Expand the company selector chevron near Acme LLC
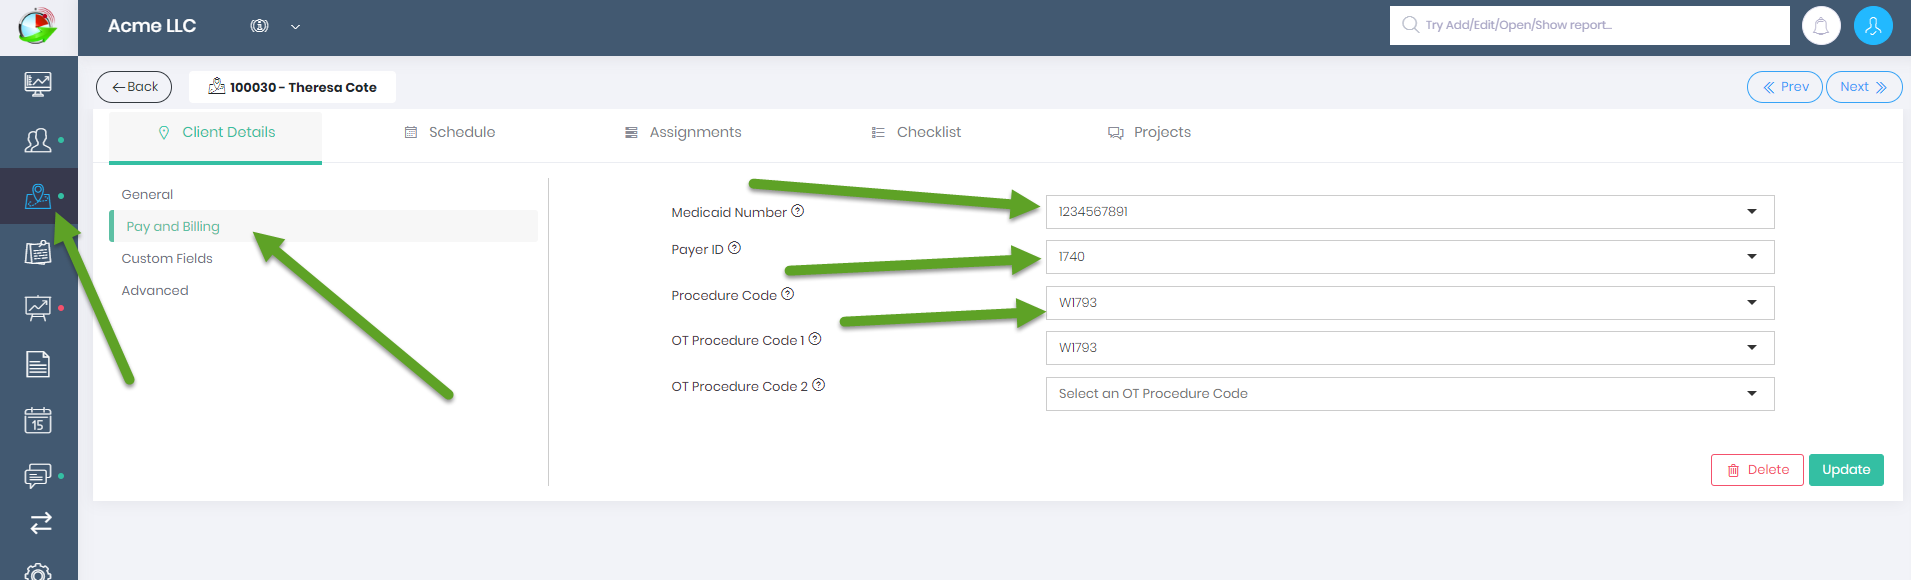The height and width of the screenshot is (580, 1911). [295, 27]
